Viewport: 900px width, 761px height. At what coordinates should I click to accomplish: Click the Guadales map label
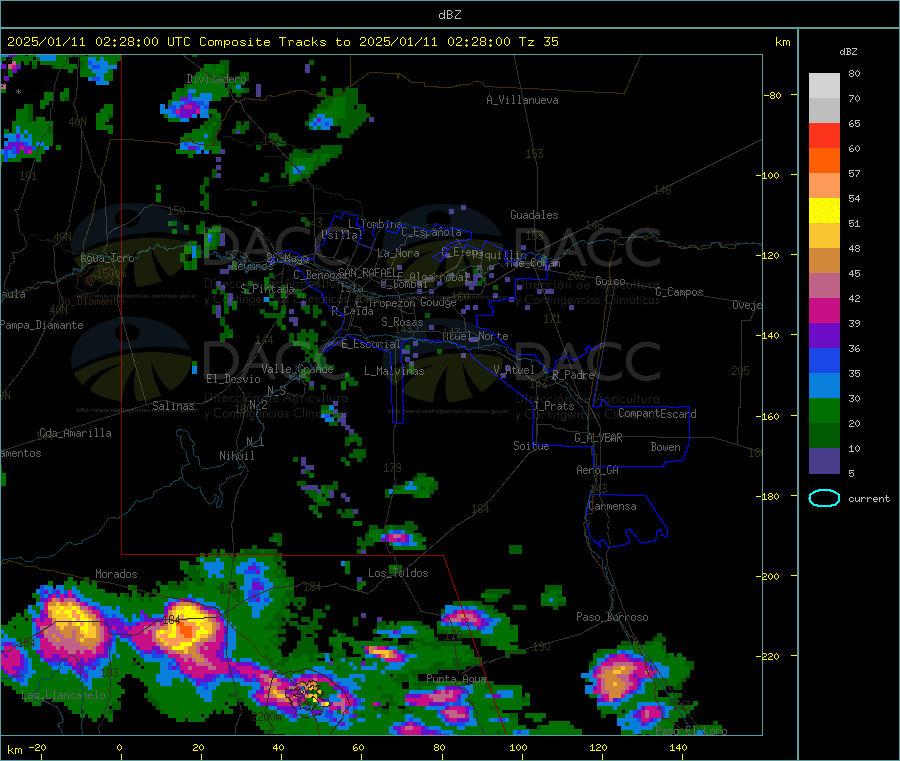(x=534, y=215)
